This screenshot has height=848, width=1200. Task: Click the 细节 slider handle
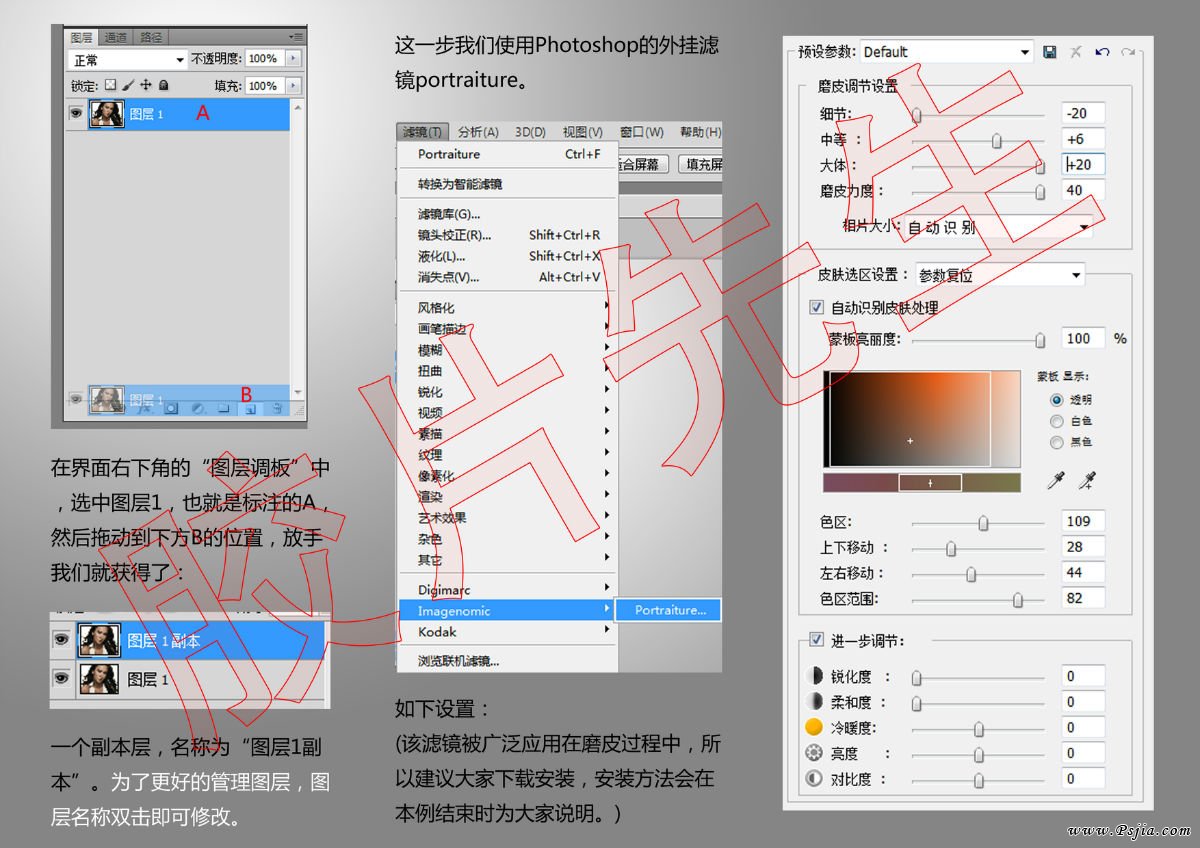tap(916, 115)
